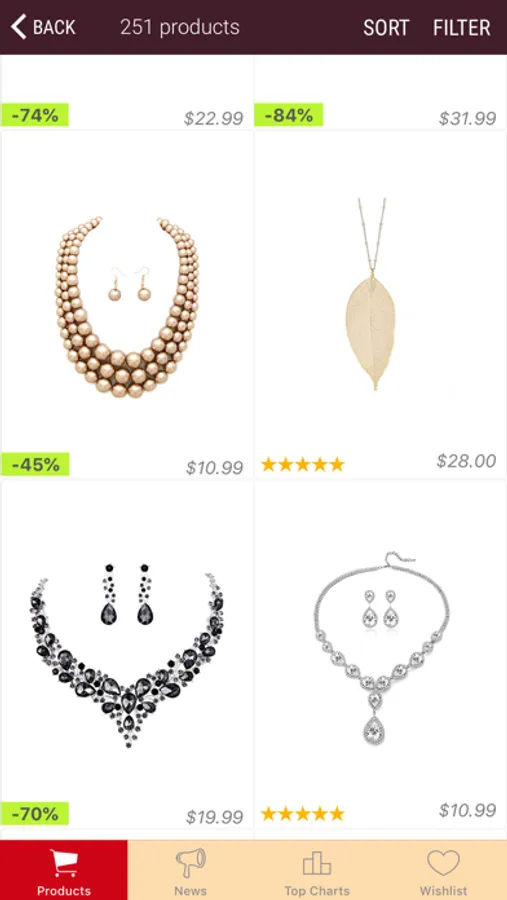
Task: Tap the -74% discount badge
Action: pyautogui.click(x=35, y=115)
